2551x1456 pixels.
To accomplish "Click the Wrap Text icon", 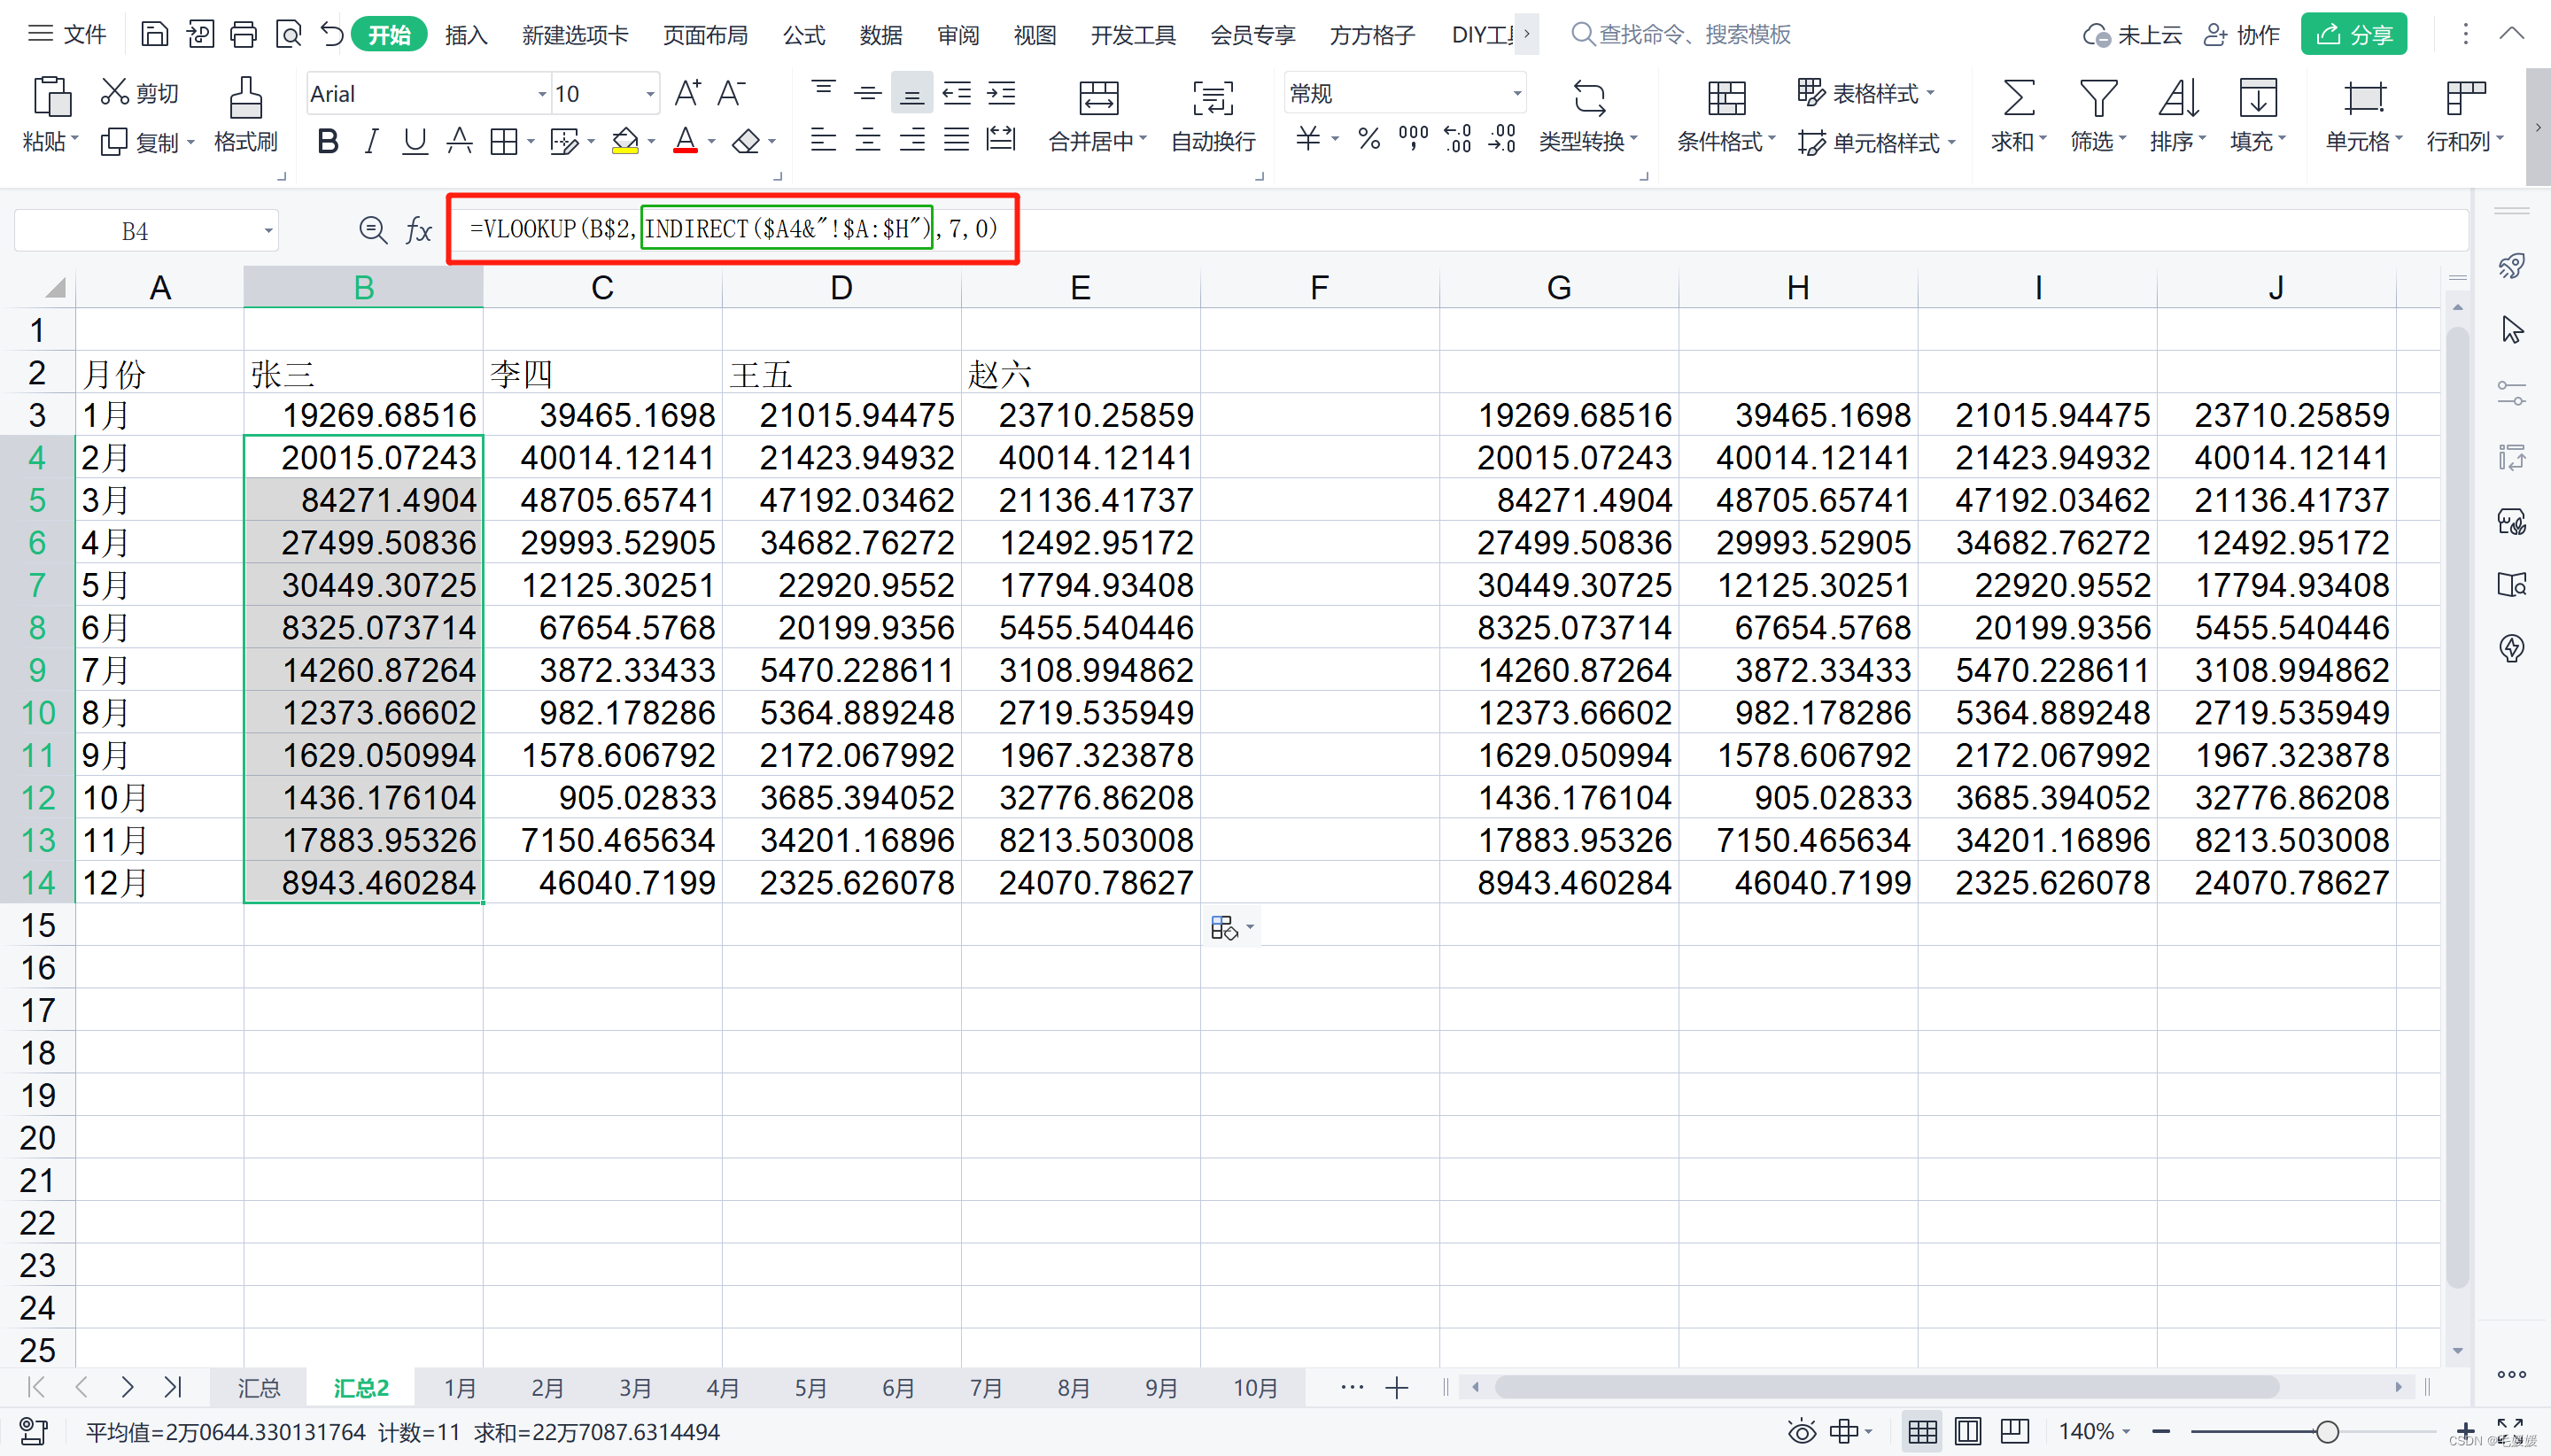I will (1212, 98).
